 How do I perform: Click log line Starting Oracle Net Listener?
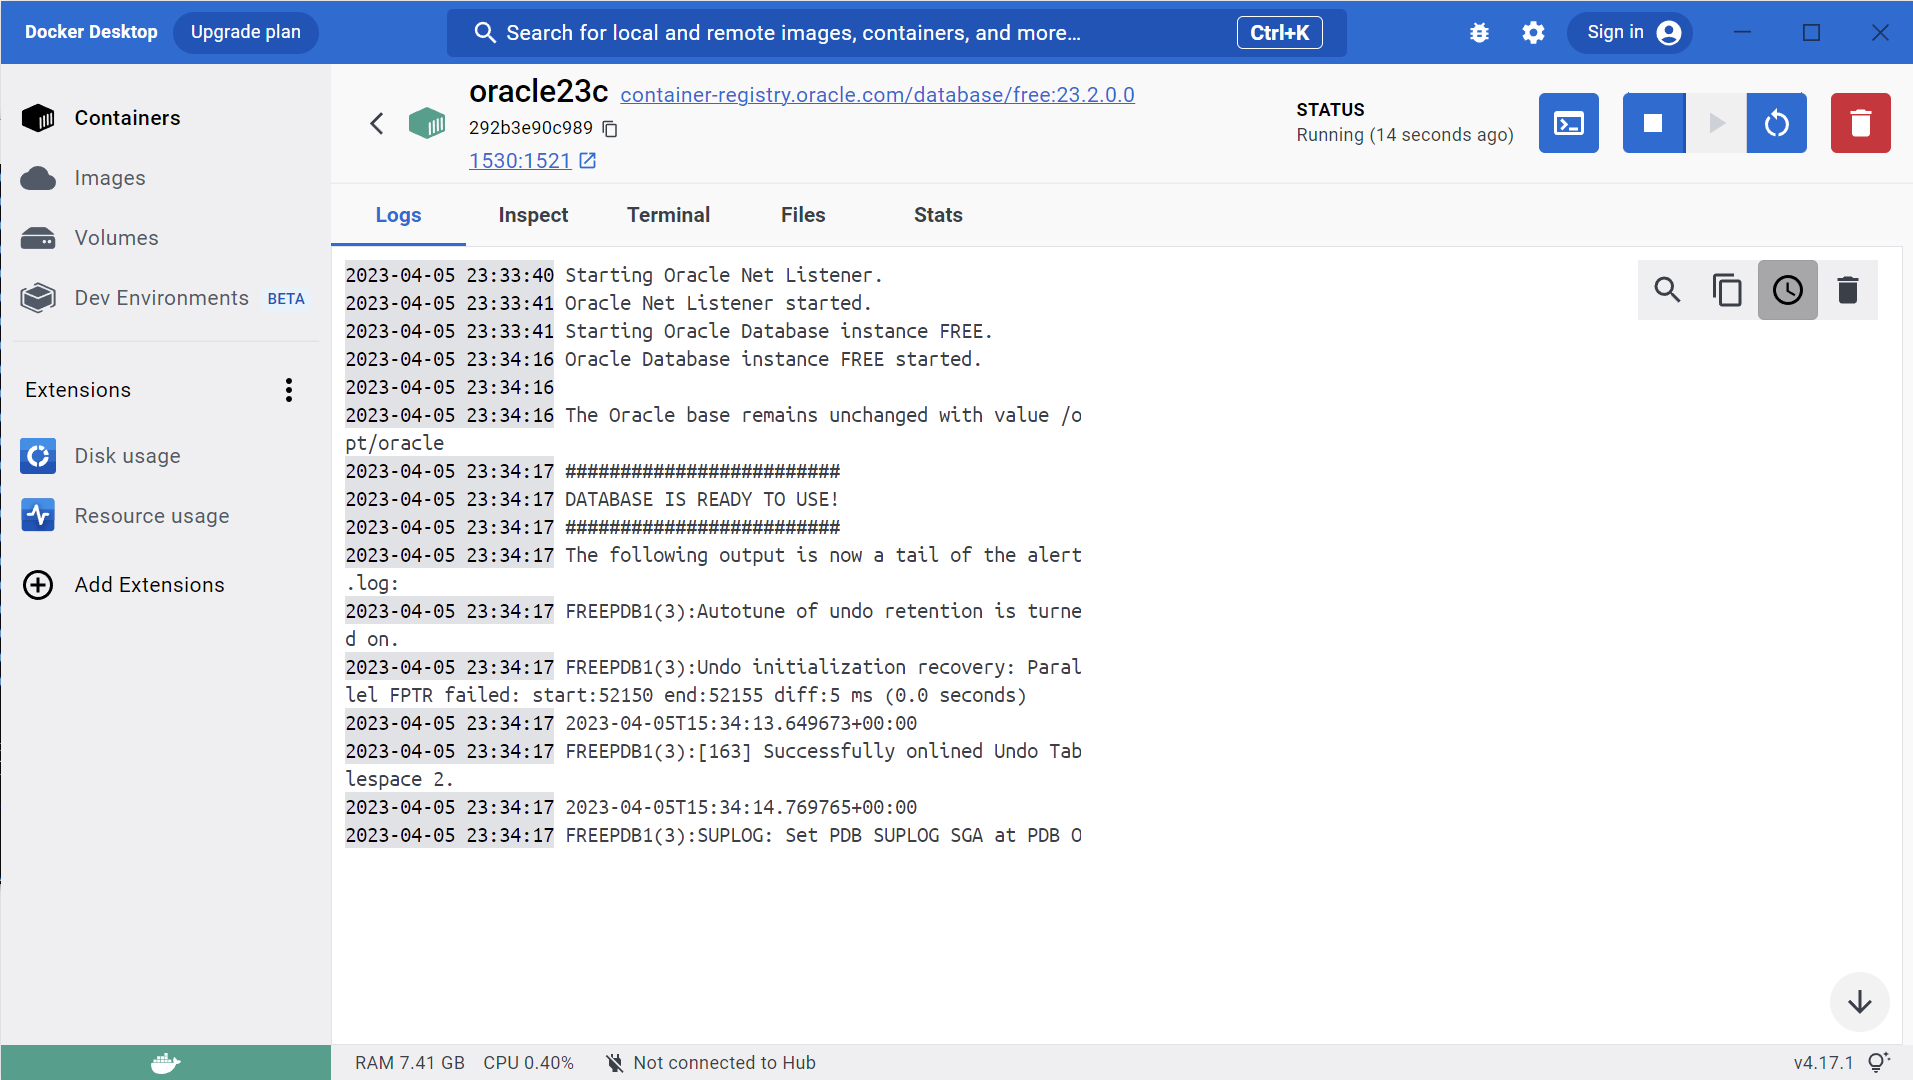(x=724, y=275)
